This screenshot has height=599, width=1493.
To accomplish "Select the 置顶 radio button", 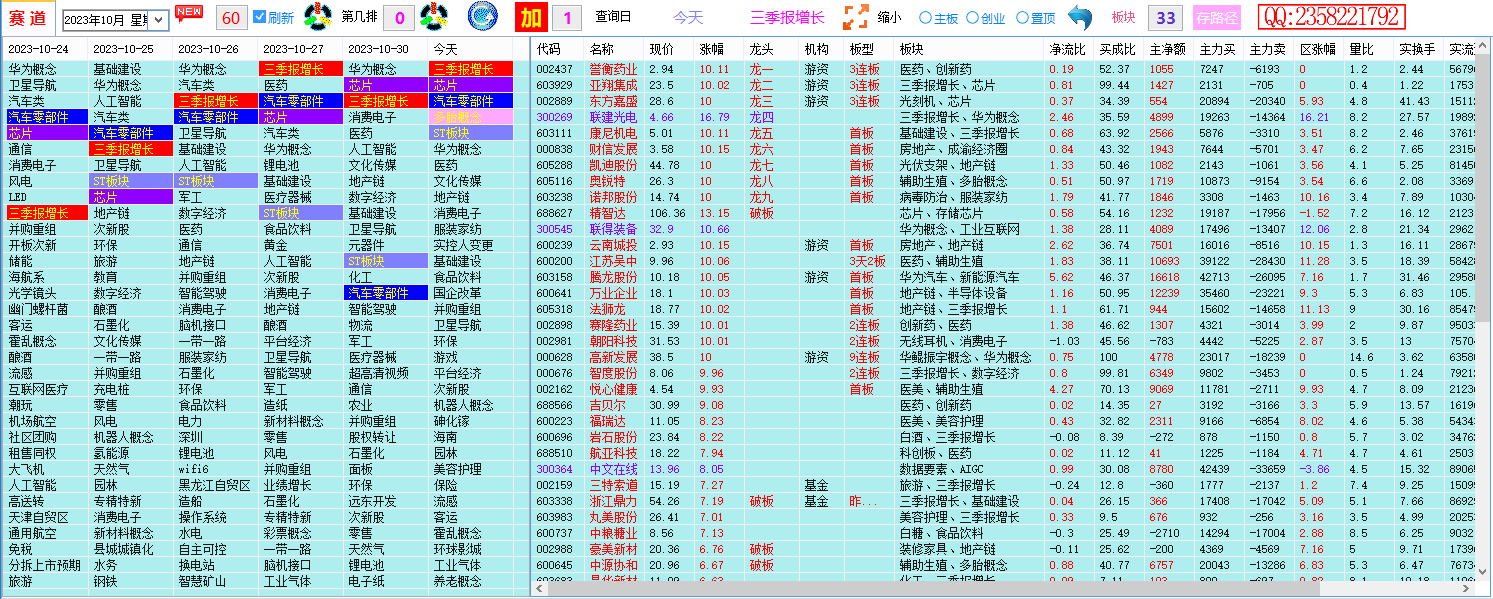I will 1023,17.
